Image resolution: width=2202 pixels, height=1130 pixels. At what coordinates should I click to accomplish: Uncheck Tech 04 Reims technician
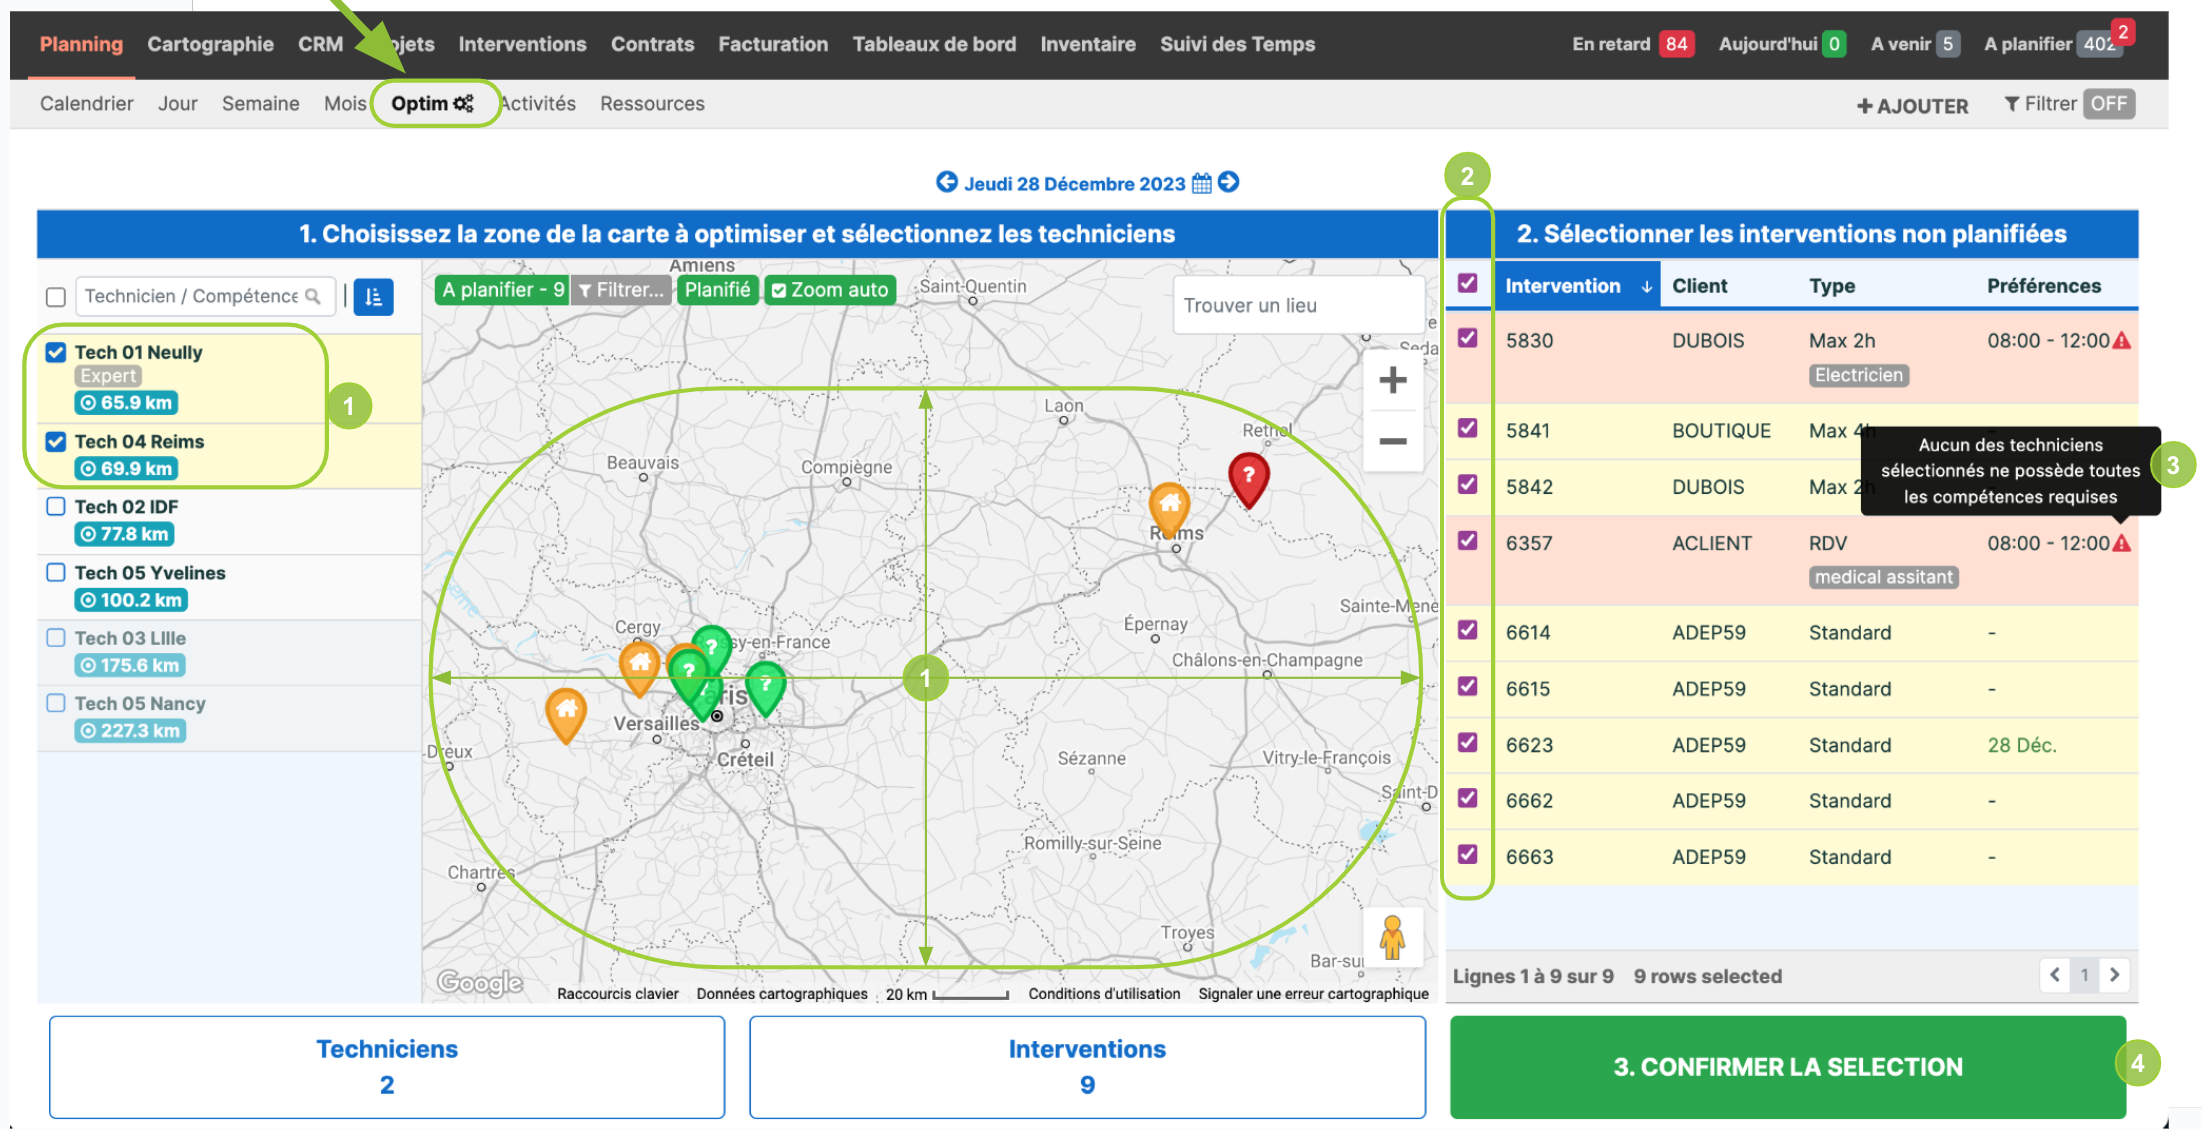click(x=56, y=441)
